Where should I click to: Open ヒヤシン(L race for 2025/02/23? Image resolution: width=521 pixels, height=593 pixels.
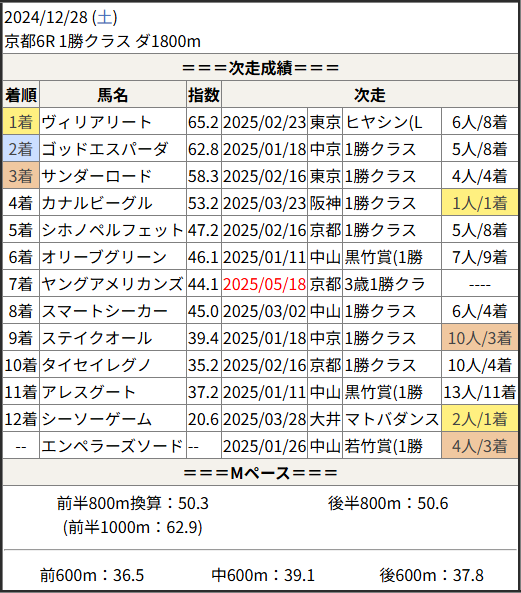pyautogui.click(x=383, y=122)
